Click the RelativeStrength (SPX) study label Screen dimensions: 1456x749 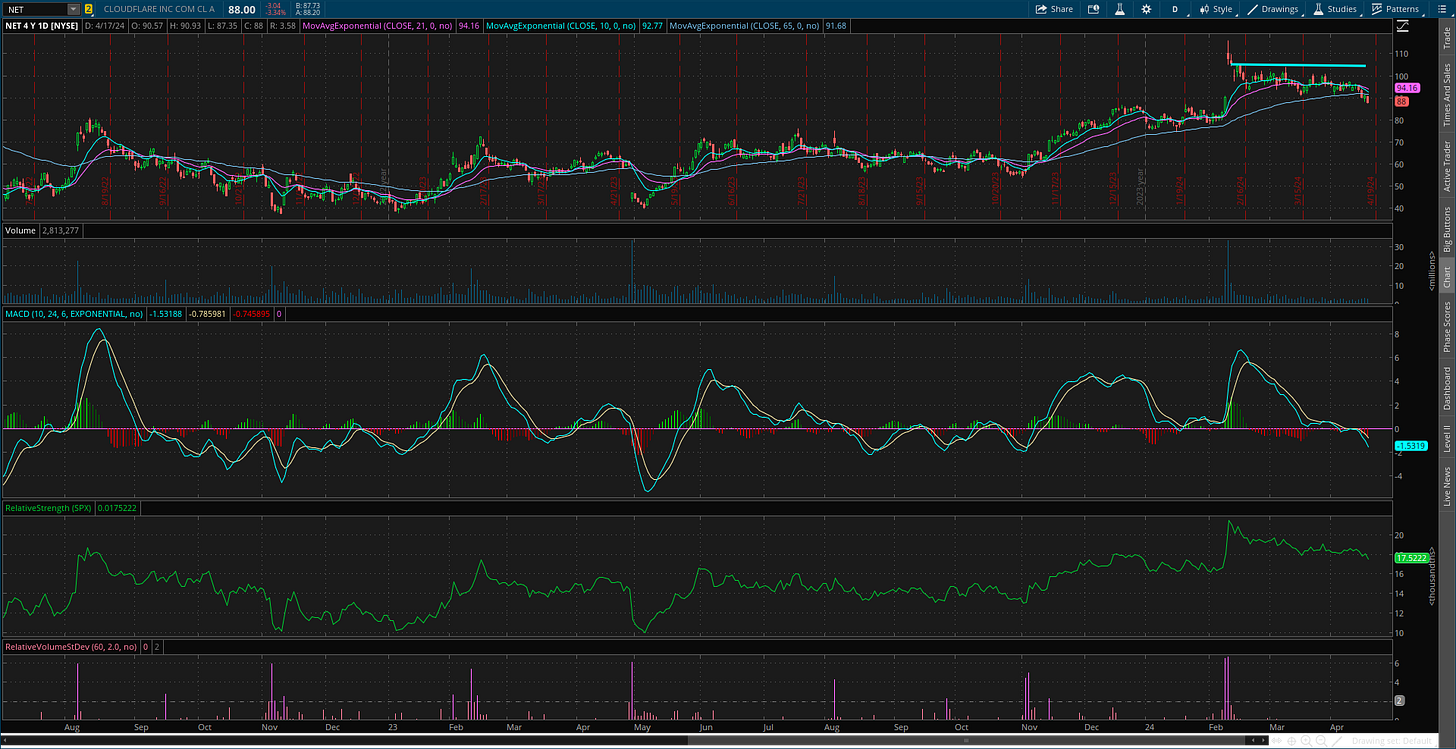pos(50,508)
